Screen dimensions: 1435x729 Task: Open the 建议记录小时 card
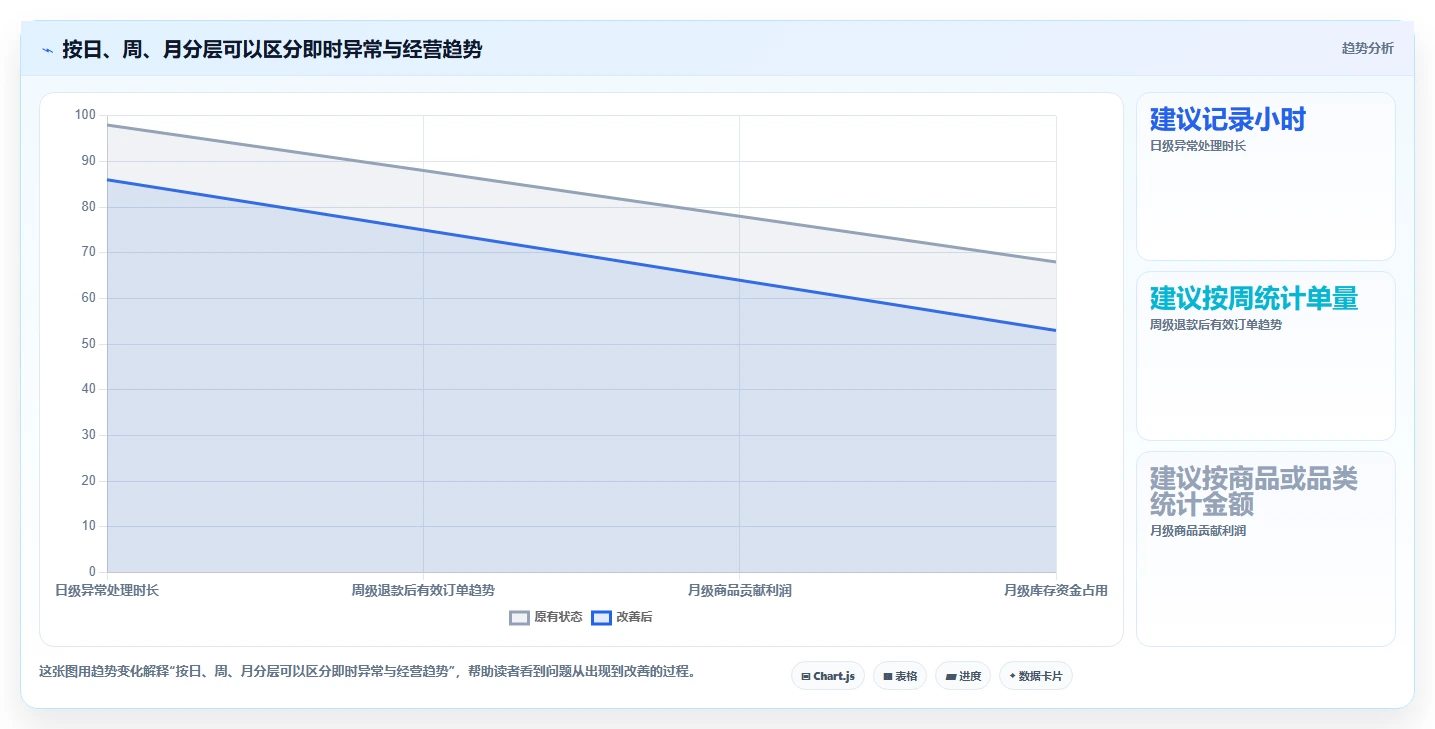tap(1265, 176)
